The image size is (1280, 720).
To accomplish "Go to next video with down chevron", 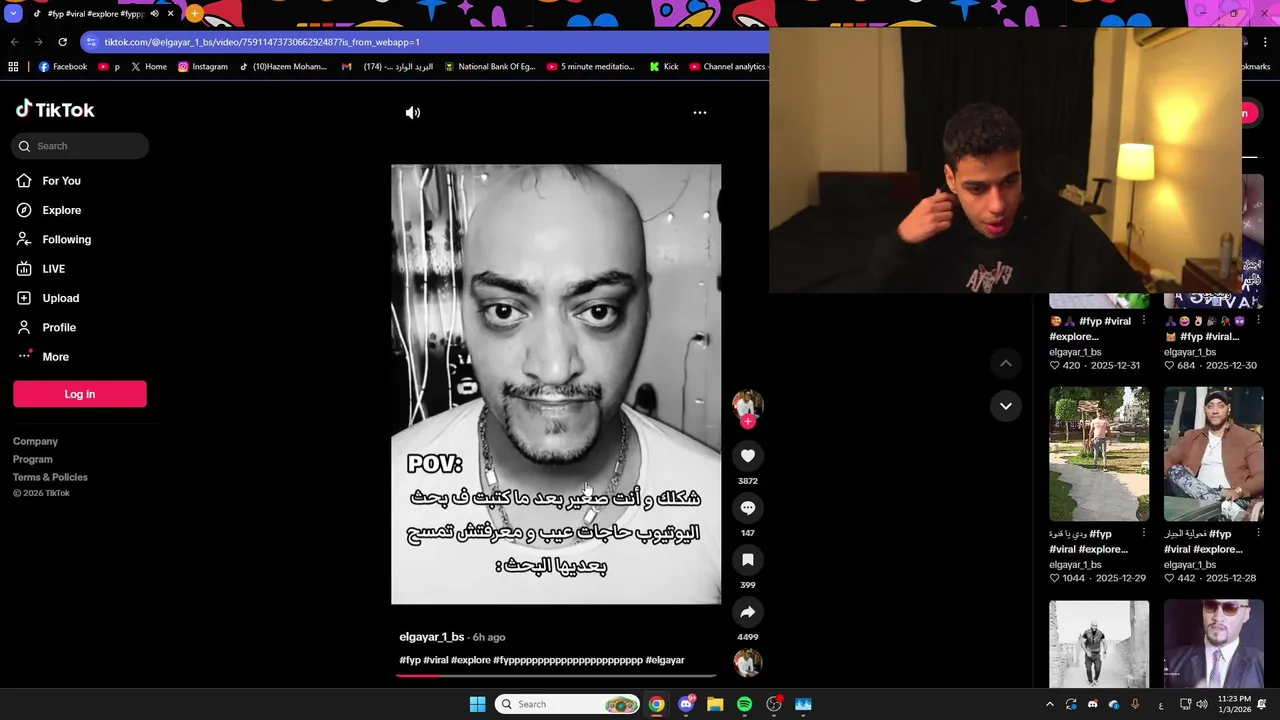I will [x=1006, y=406].
